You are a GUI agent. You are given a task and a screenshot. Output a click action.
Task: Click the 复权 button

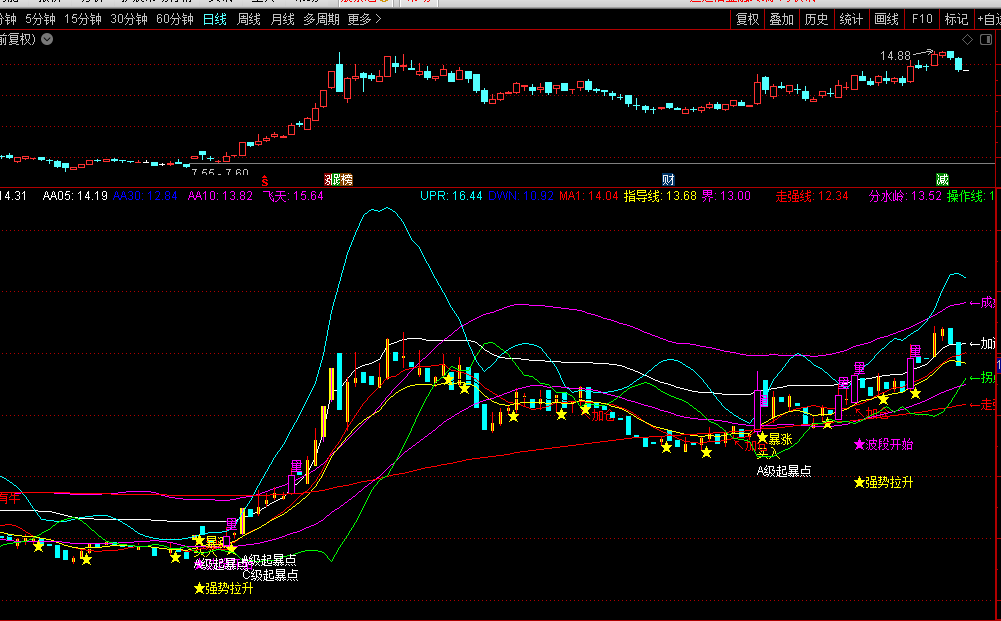[x=747, y=19]
